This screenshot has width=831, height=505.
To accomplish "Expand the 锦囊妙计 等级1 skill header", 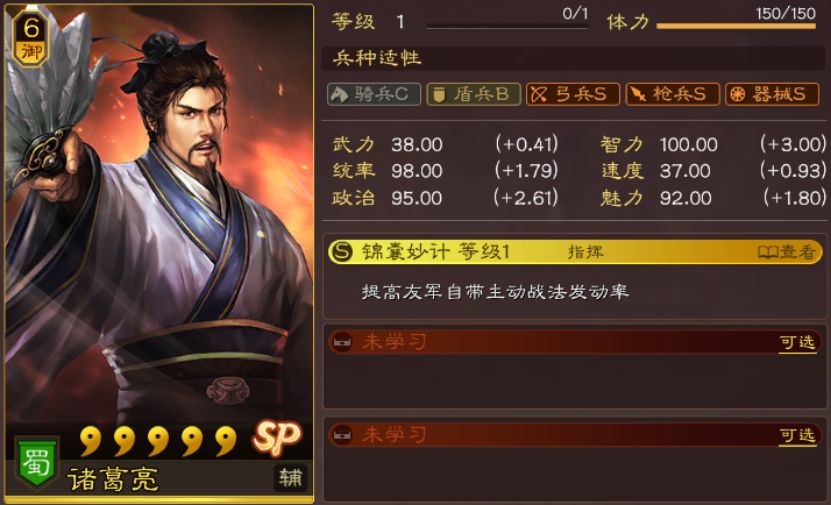I will tap(574, 252).
